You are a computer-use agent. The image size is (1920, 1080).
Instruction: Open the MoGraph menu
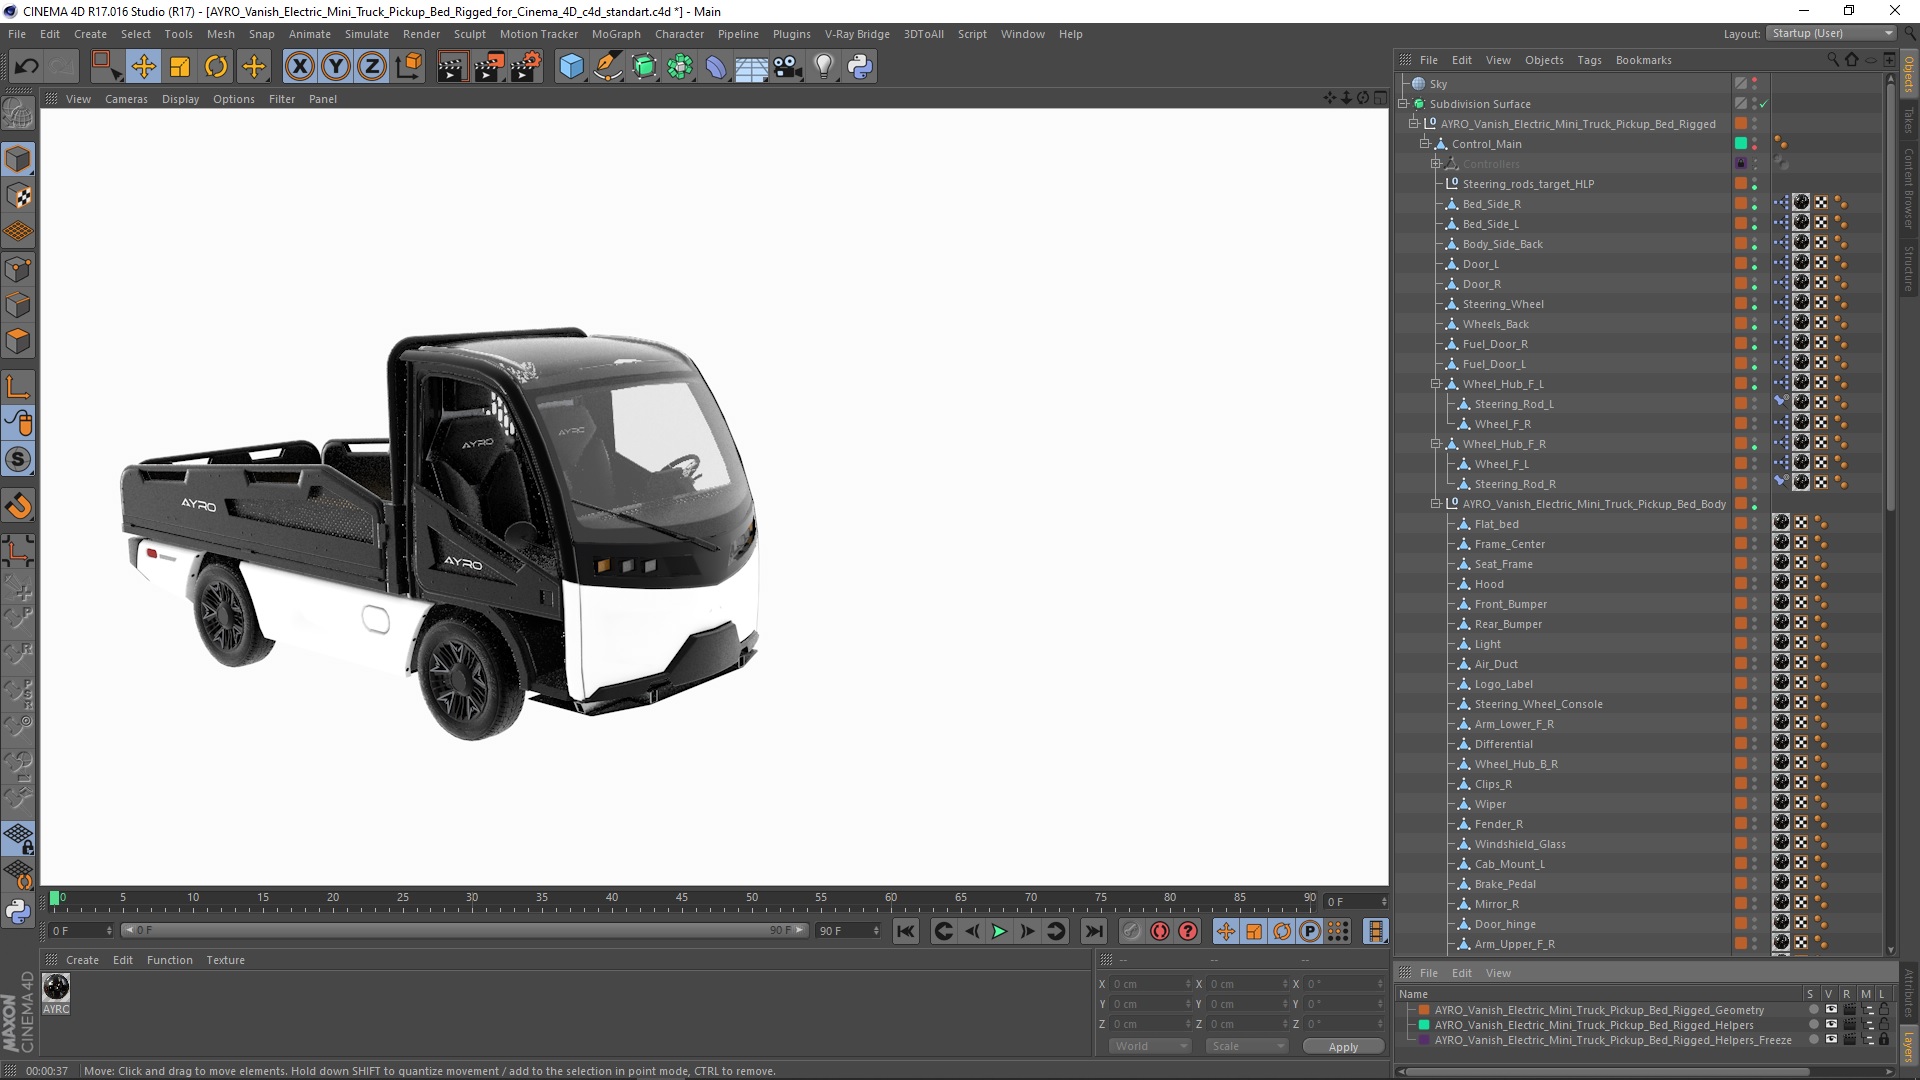click(x=616, y=34)
